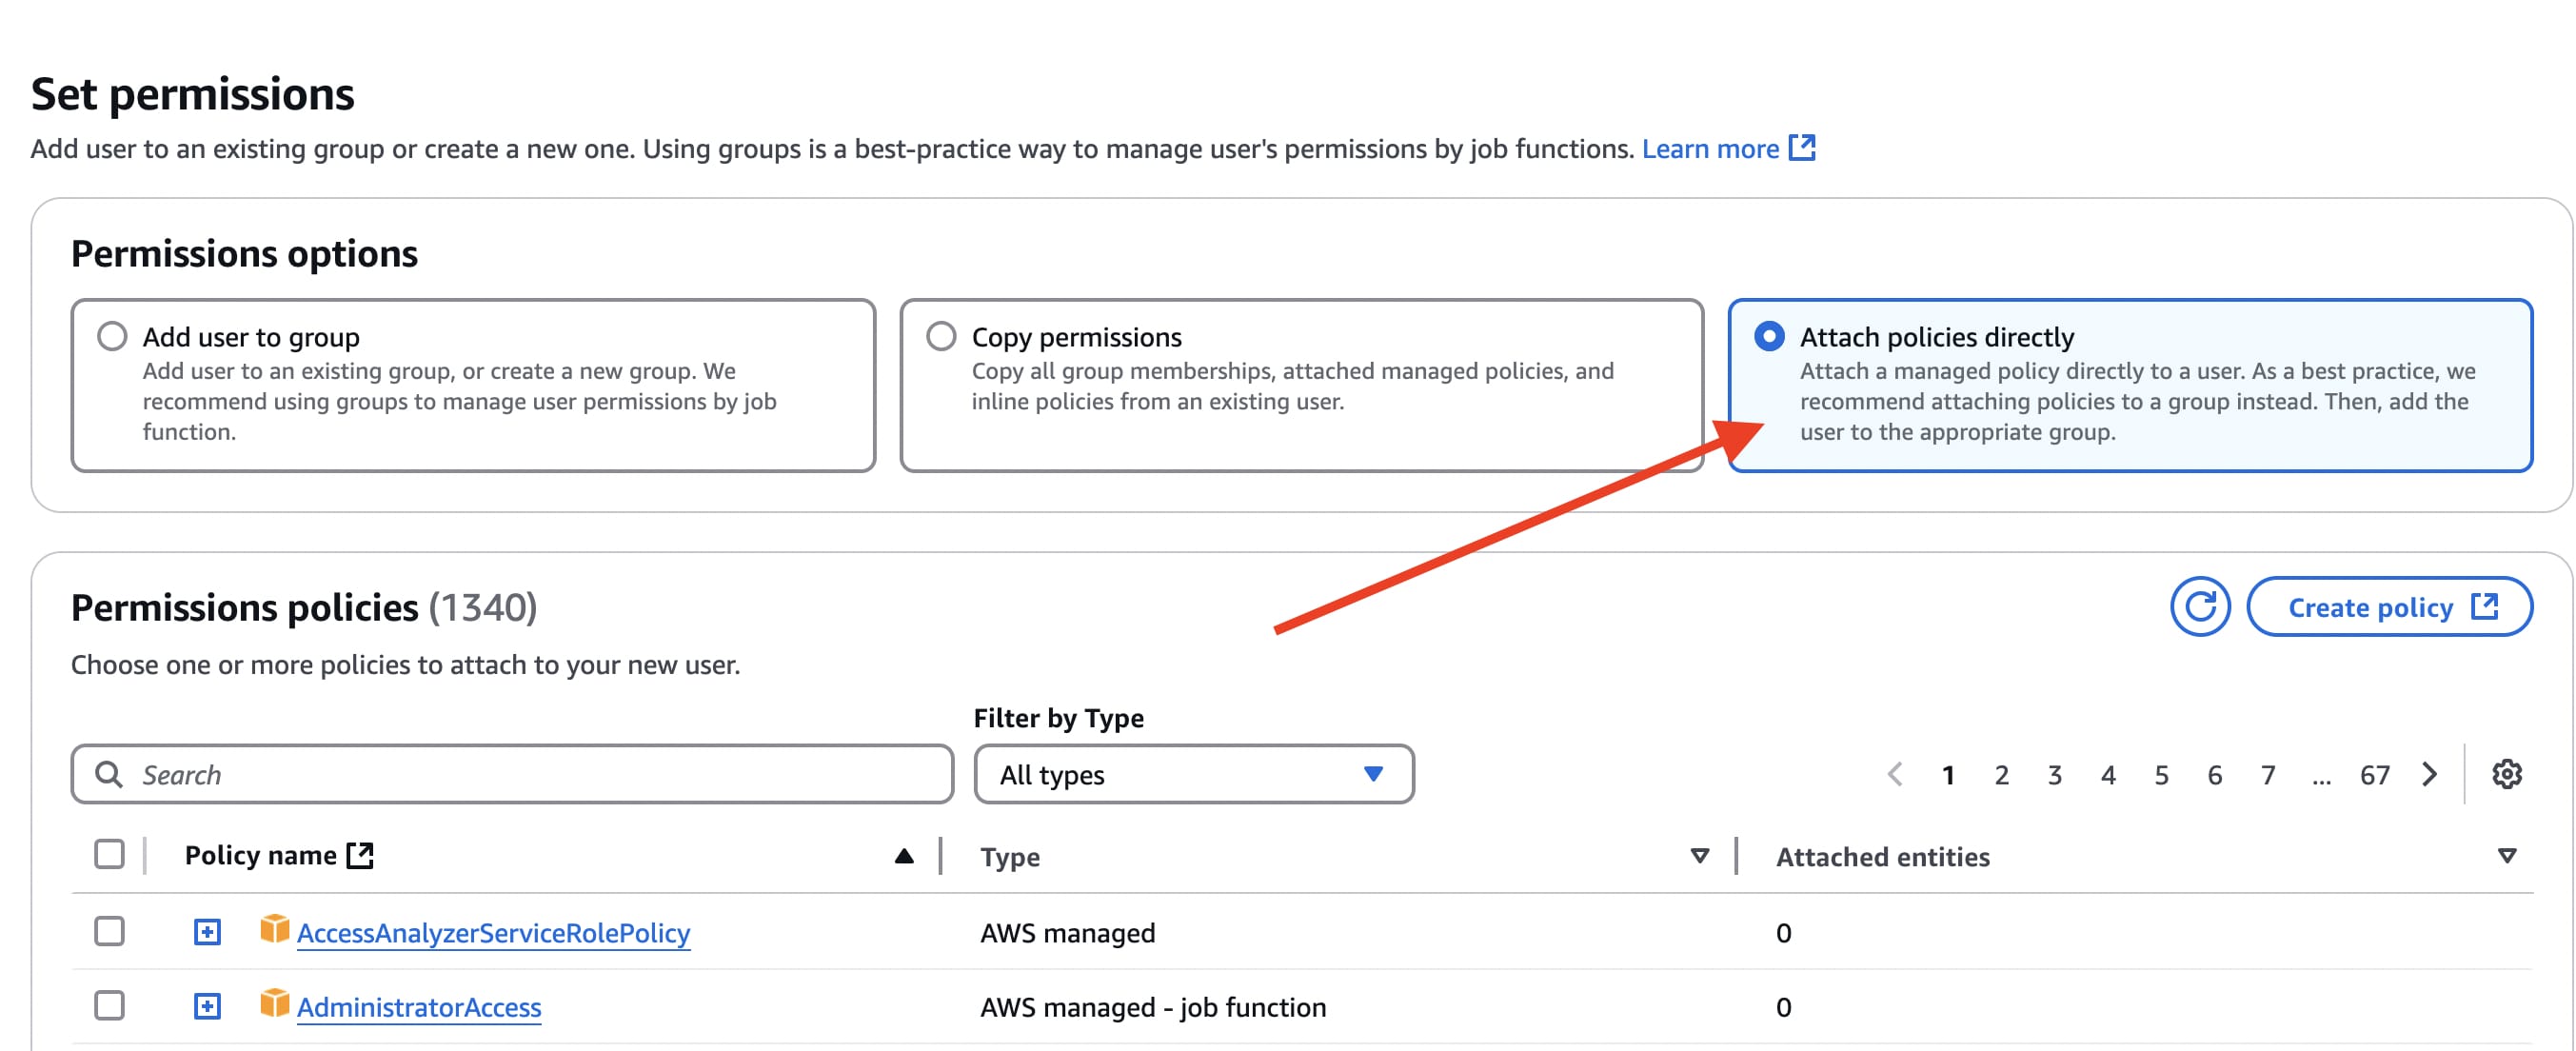Click the pagination ellipsis between 7 and 67
This screenshot has width=2576, height=1051.
2321,779
